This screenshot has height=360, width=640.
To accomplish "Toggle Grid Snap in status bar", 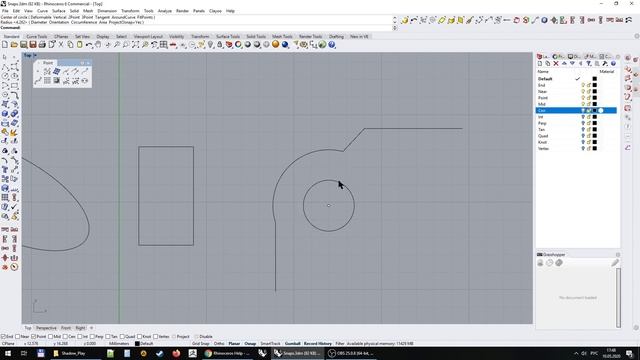I will click(x=200, y=344).
